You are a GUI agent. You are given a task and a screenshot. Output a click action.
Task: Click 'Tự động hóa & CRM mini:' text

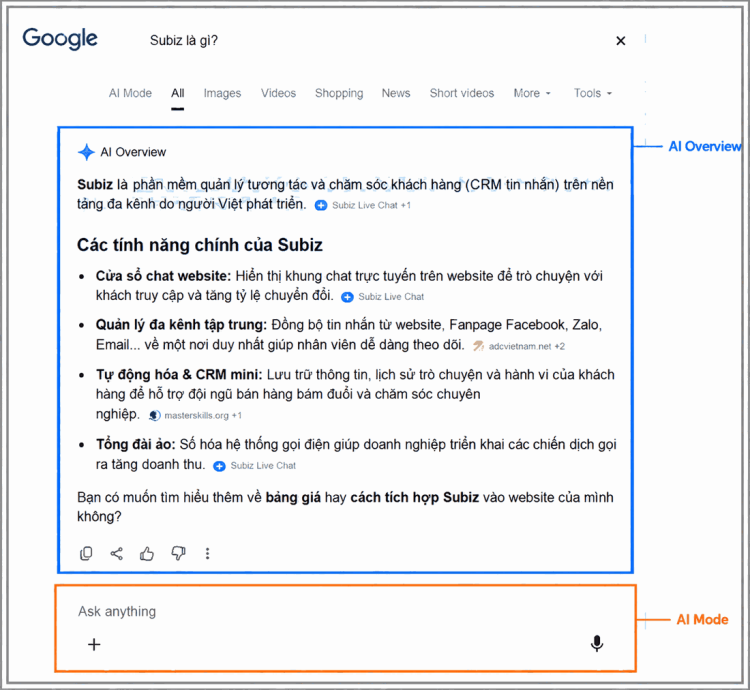pyautogui.click(x=179, y=374)
